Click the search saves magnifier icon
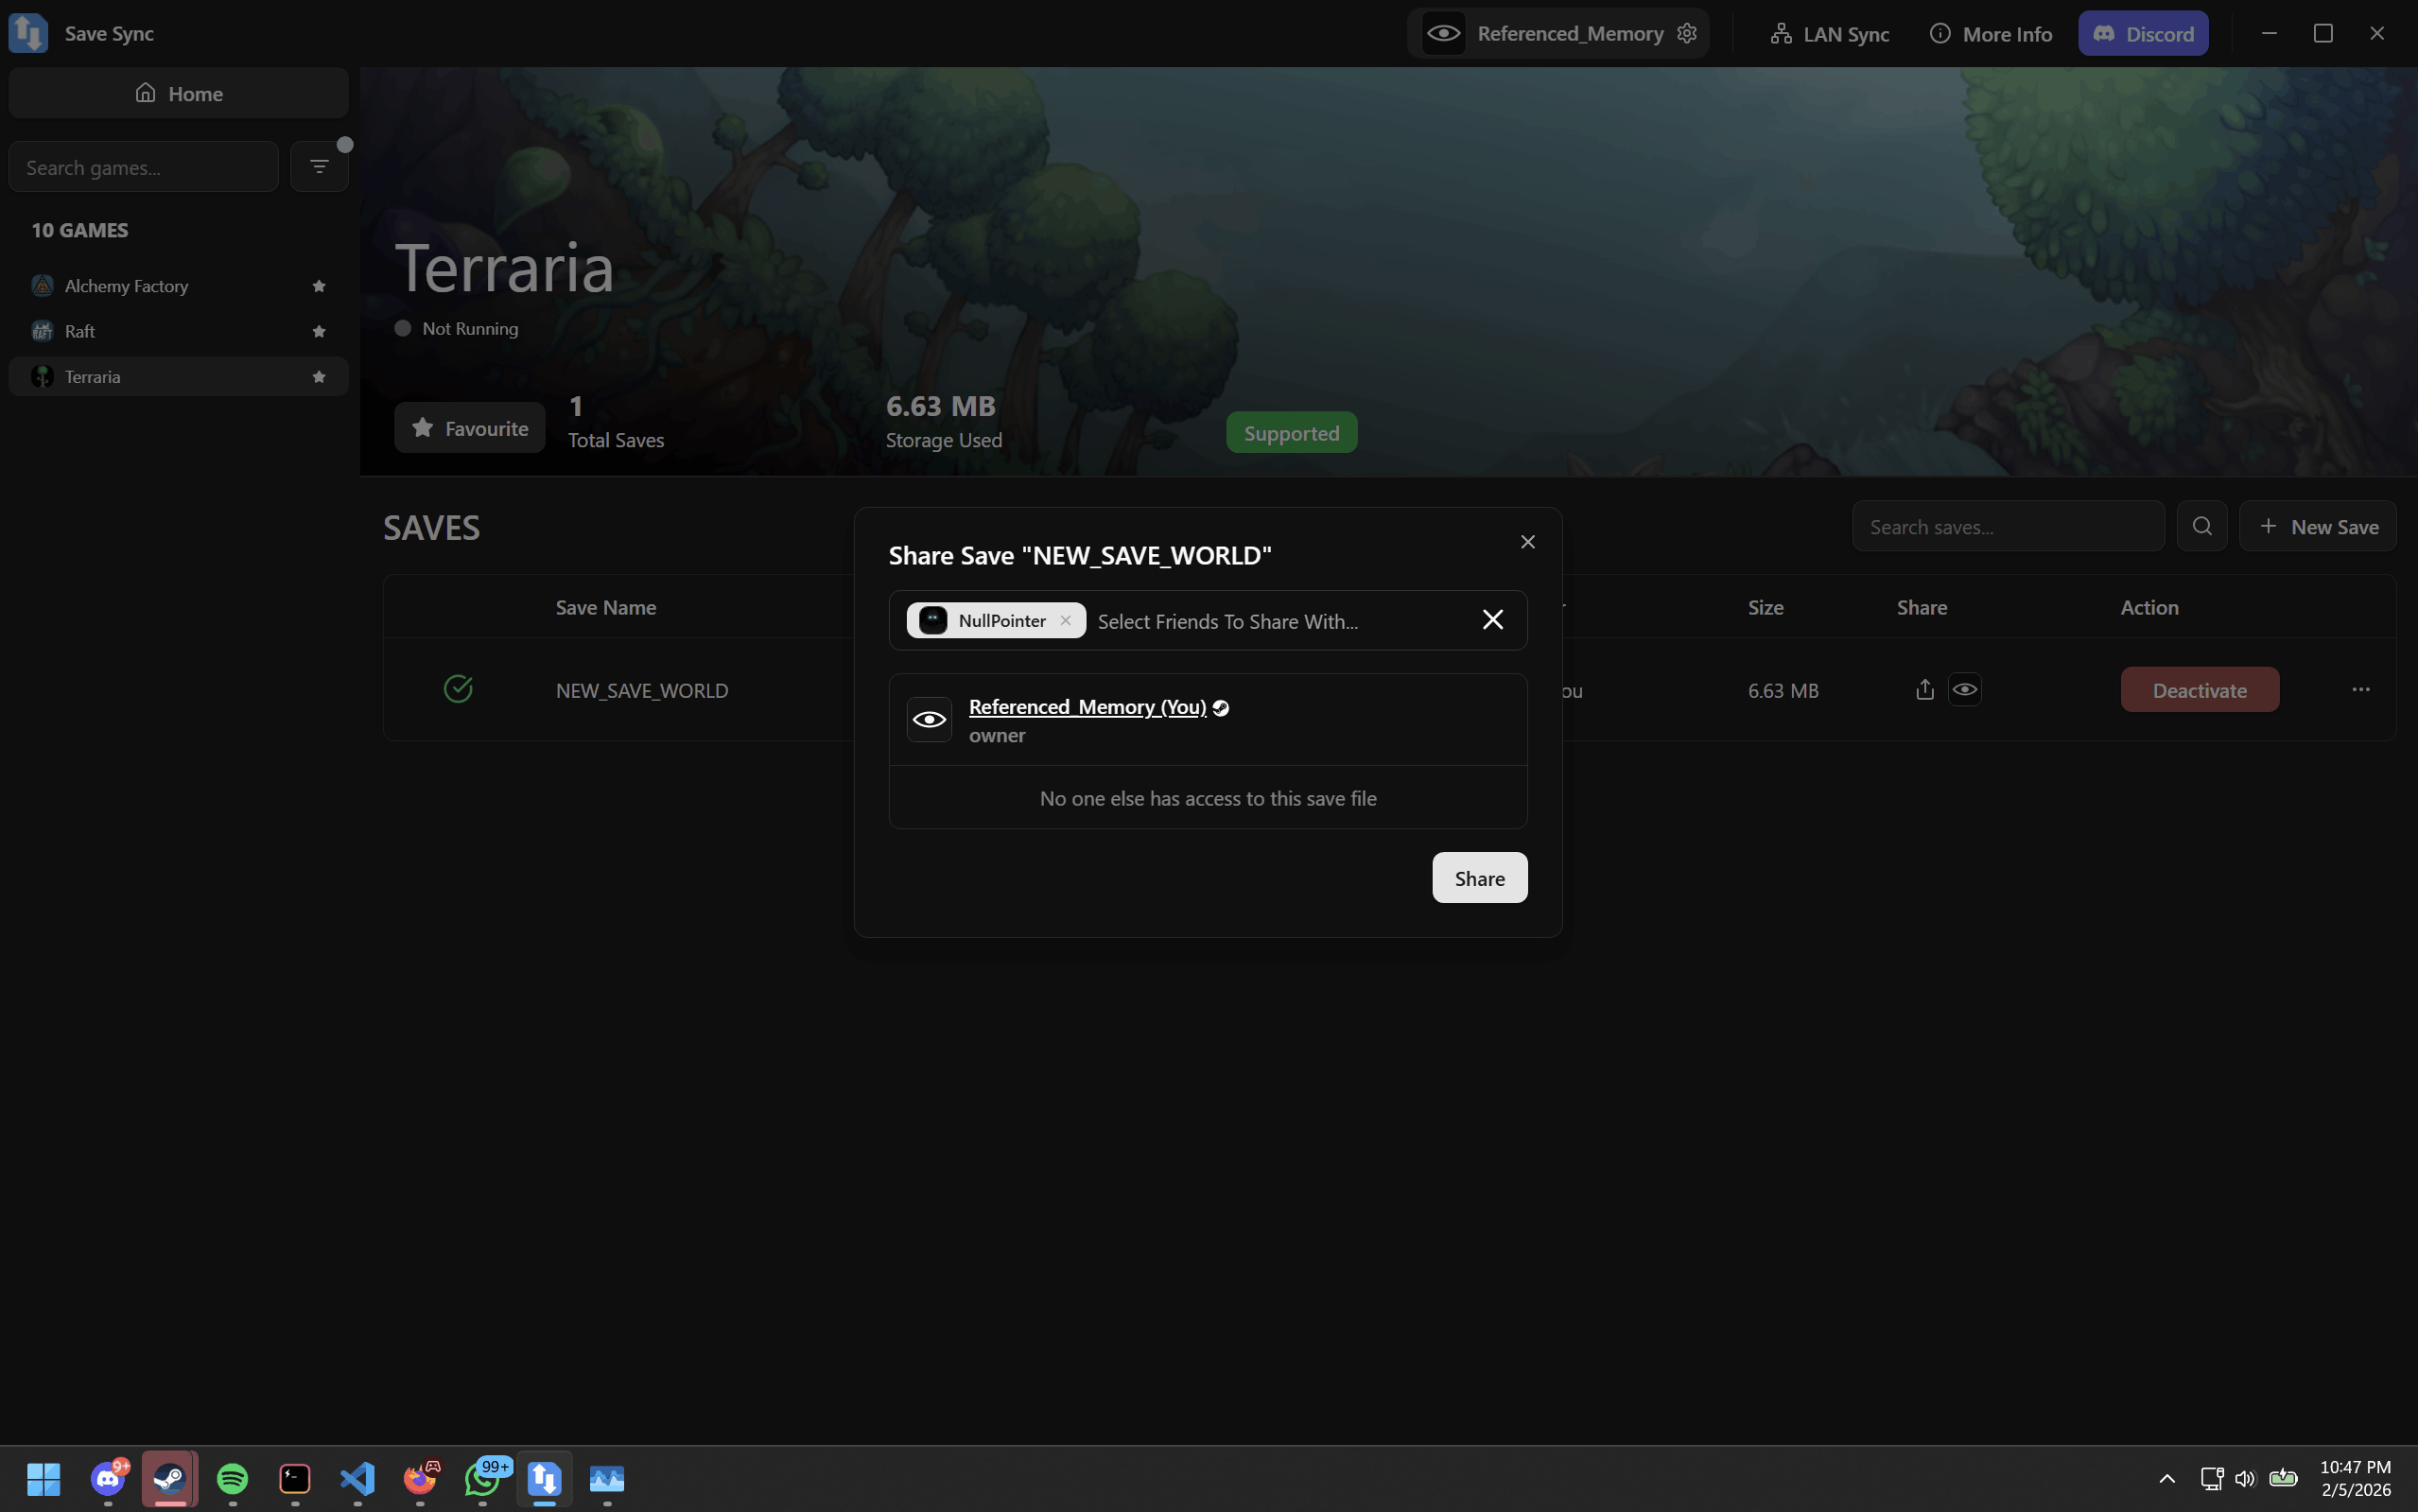This screenshot has height=1512, width=2418. (x=2201, y=526)
